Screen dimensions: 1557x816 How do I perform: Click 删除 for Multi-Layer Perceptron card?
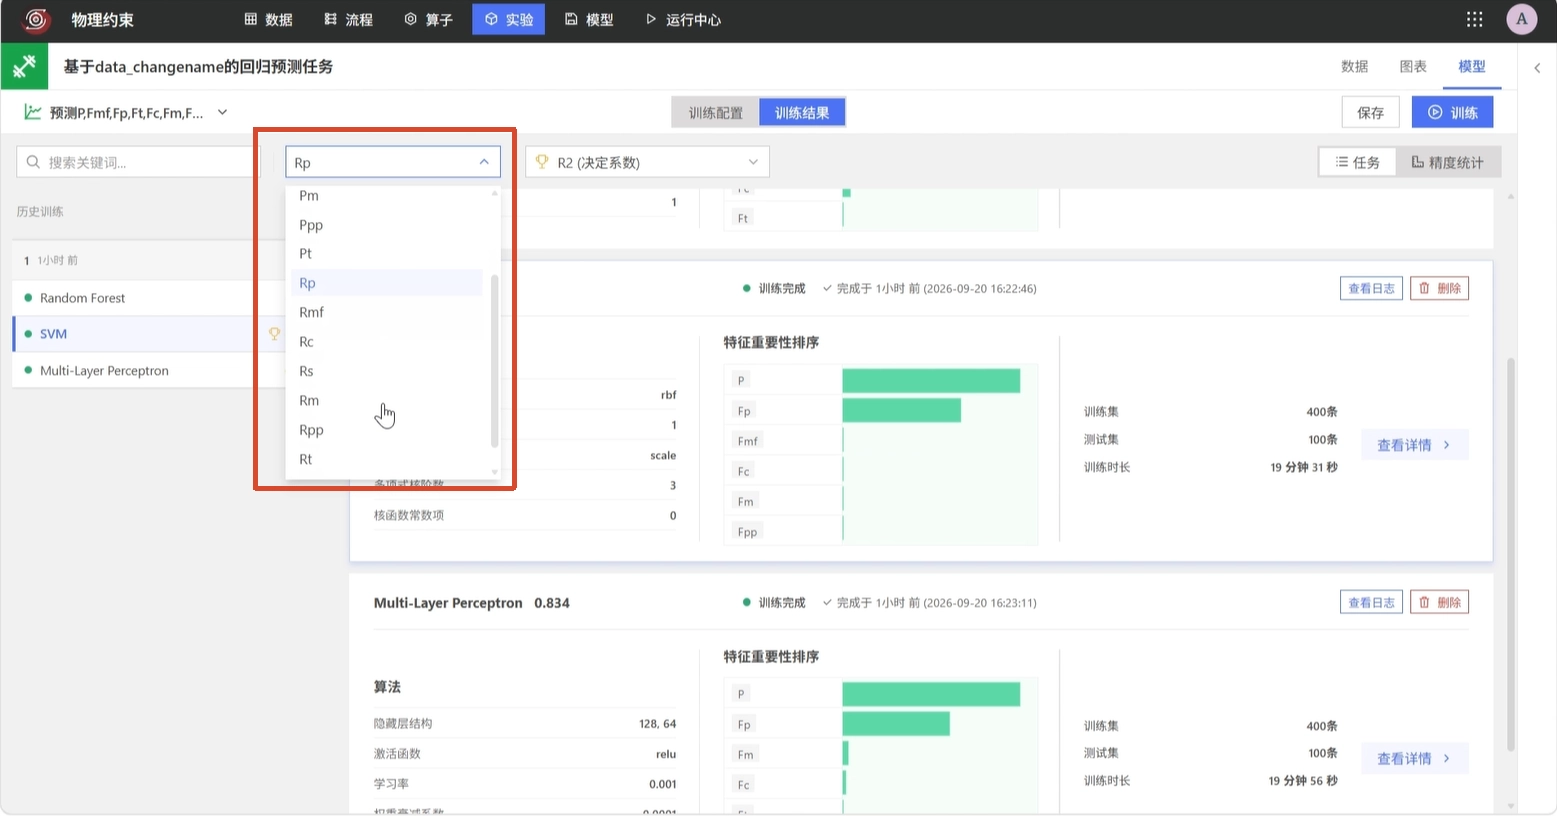click(x=1439, y=602)
